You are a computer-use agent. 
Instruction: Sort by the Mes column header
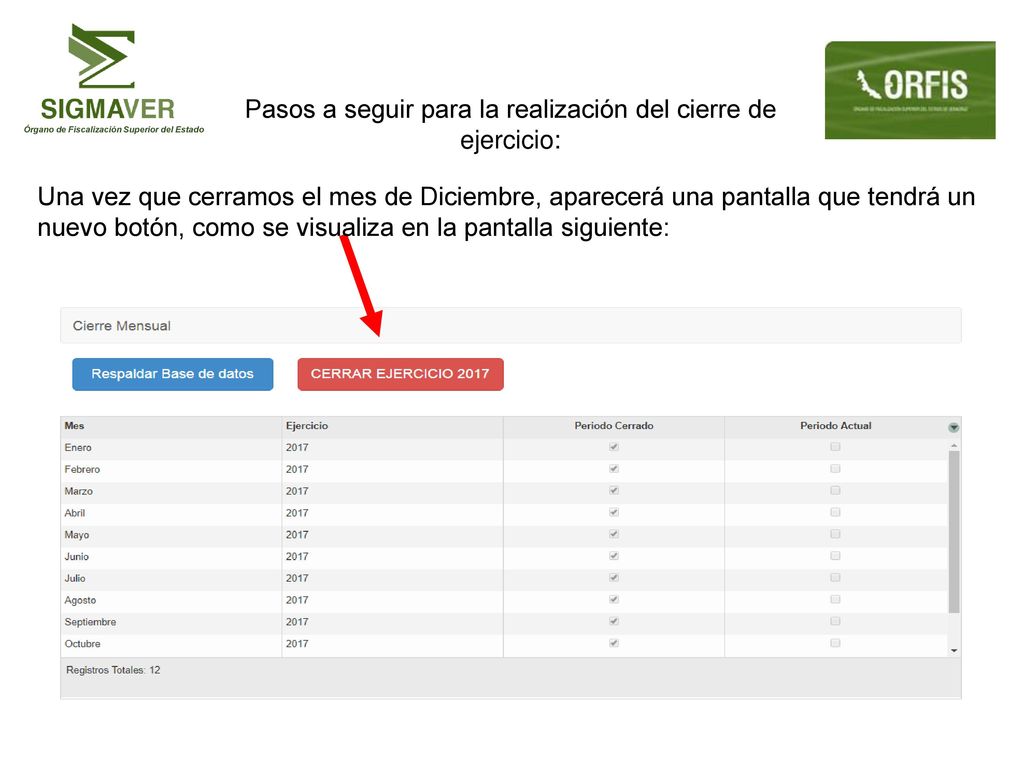point(171,426)
